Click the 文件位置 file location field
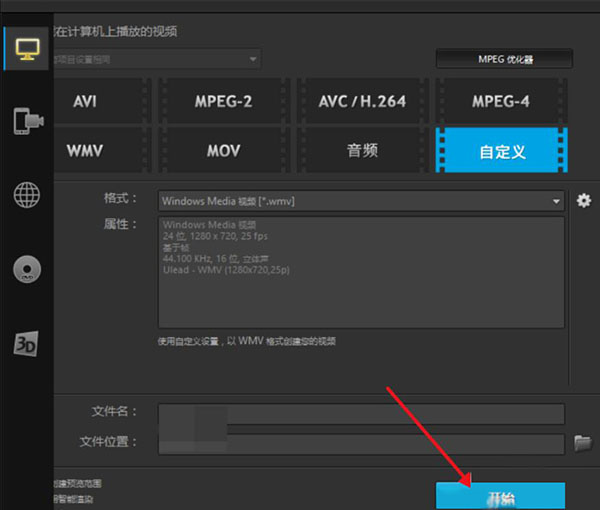 361,444
